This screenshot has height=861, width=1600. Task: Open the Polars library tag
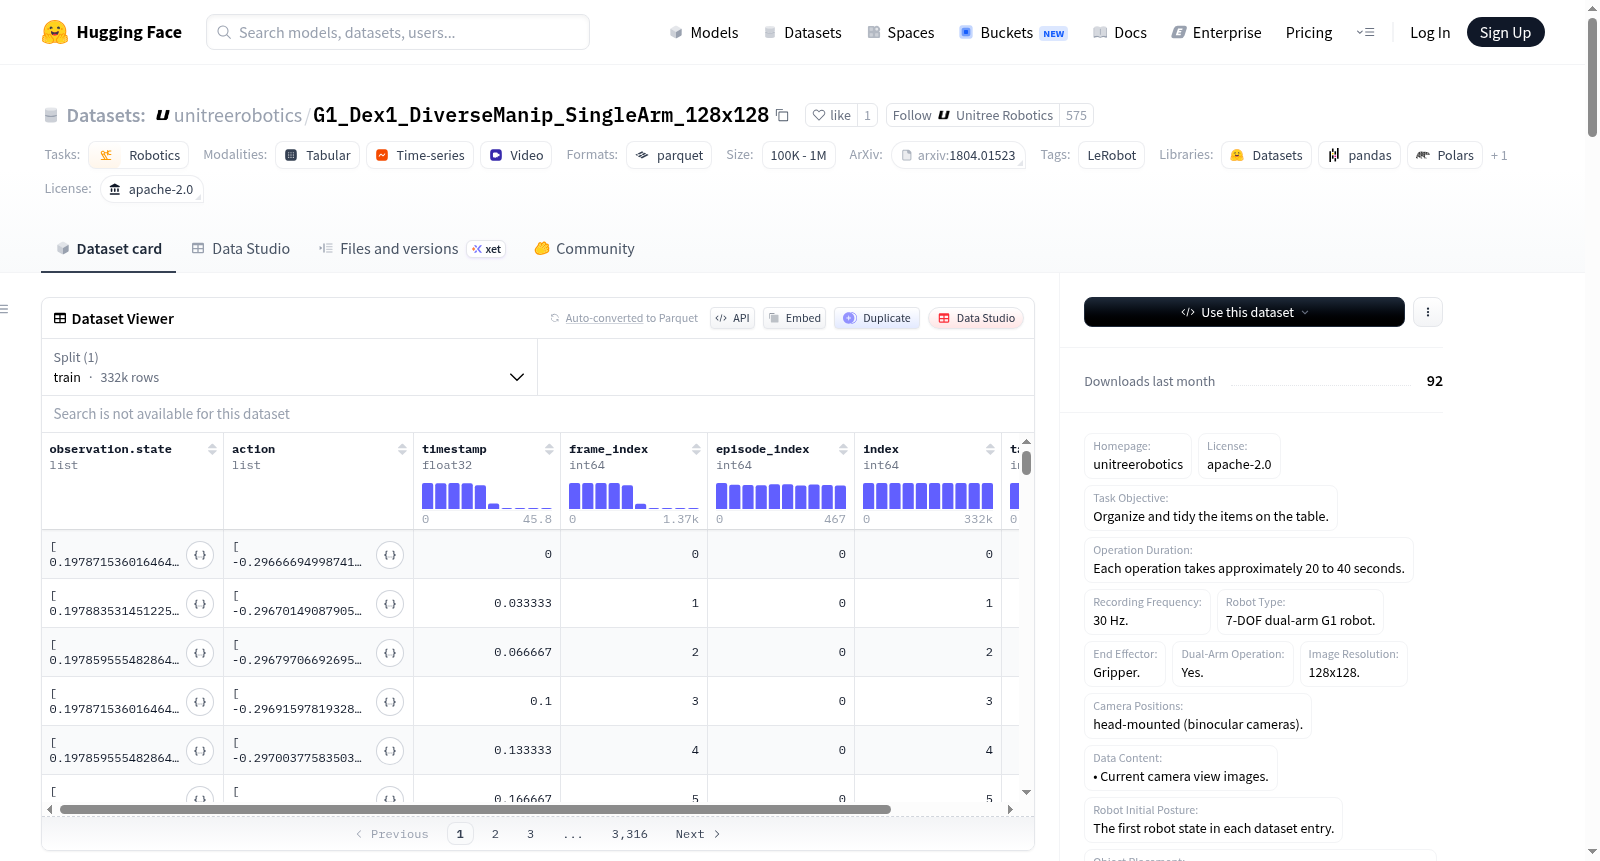1445,155
